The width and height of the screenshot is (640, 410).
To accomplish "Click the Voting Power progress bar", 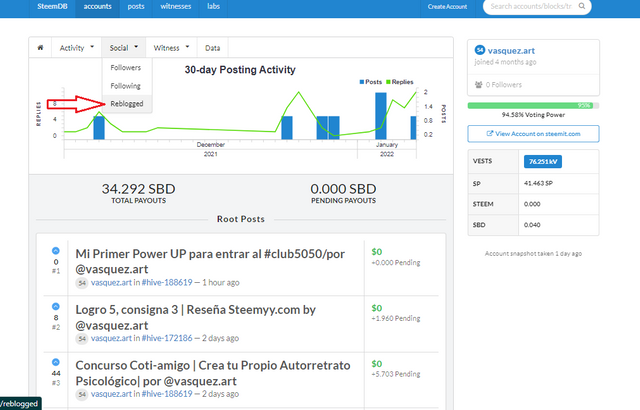I will pyautogui.click(x=533, y=106).
